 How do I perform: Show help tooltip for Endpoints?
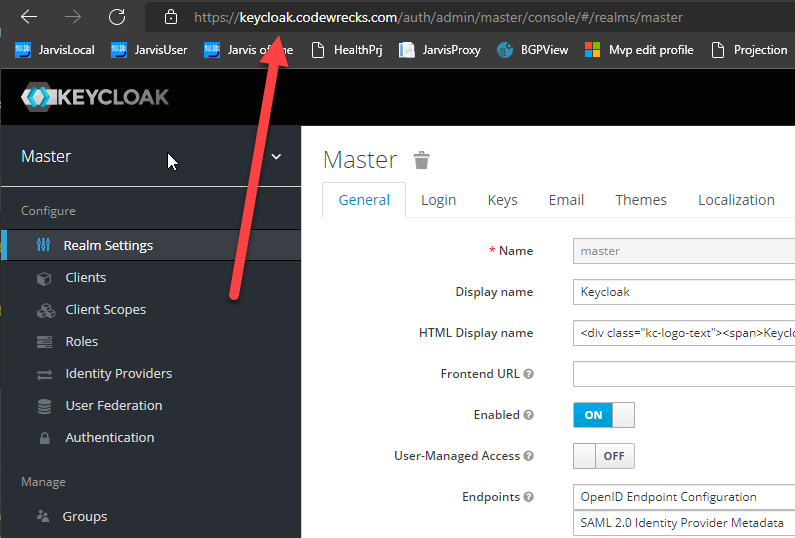point(528,497)
